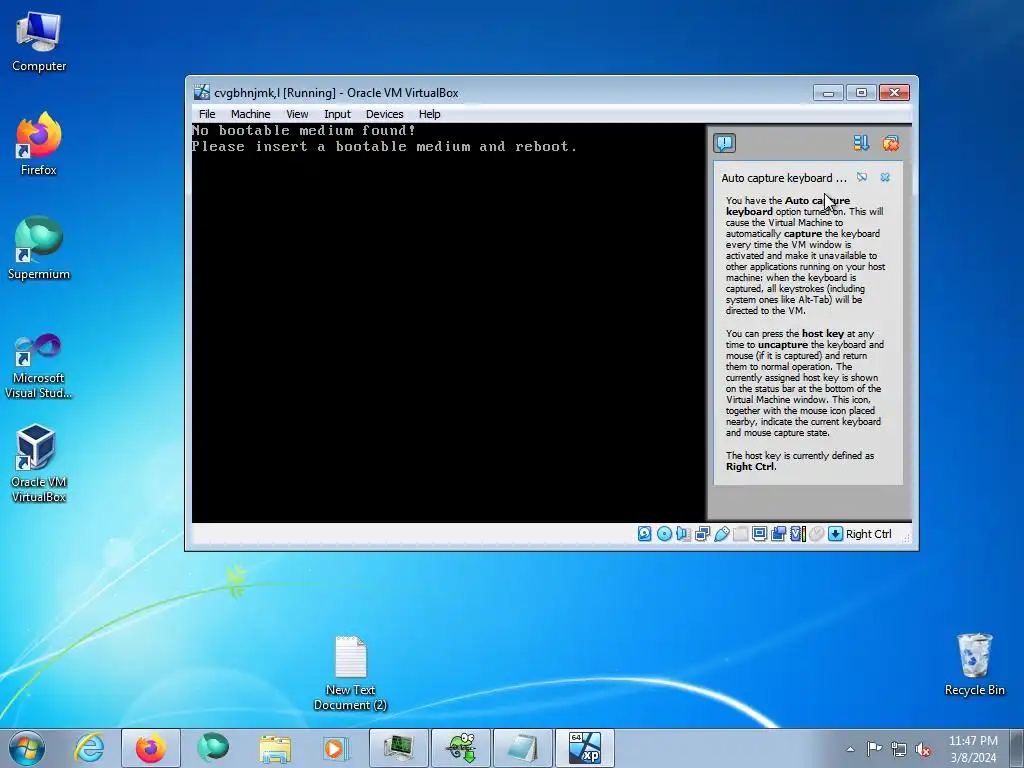
Task: Click the keyboard capture arrow icon
Action: [835, 534]
